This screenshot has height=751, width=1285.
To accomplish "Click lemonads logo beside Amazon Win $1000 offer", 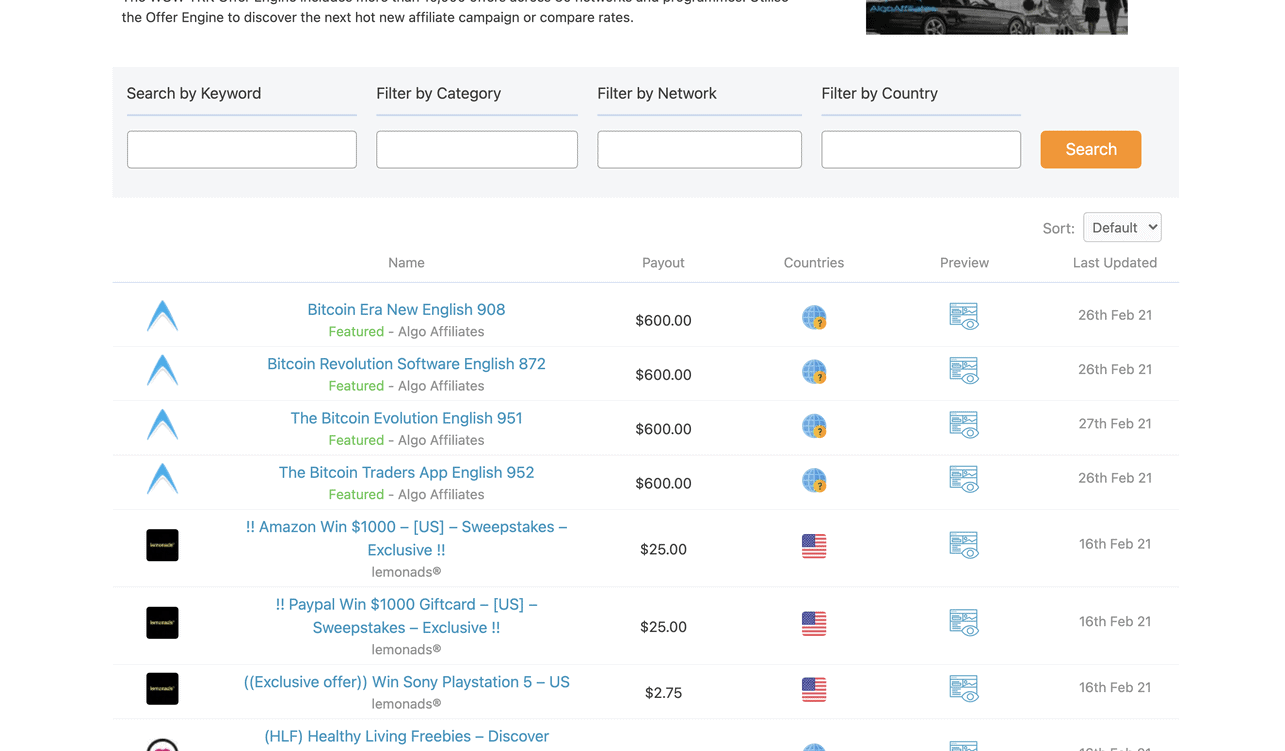I will click(x=162, y=545).
